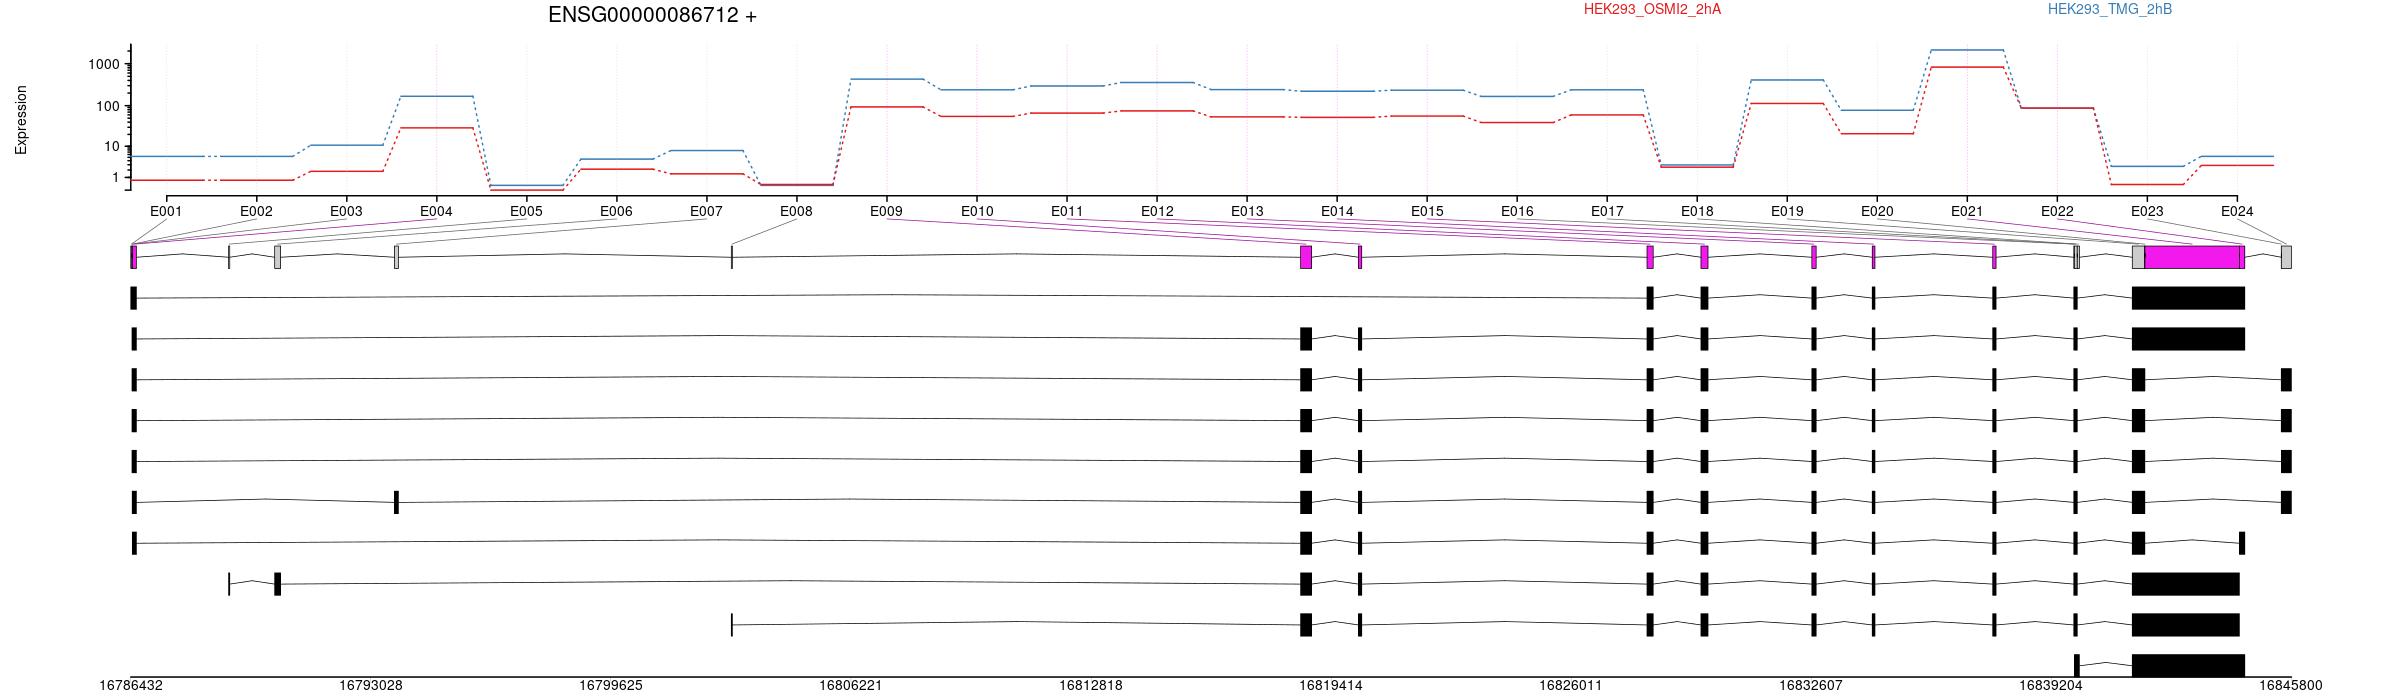The width and height of the screenshot is (2400, 700).
Task: Click genomic coordinate 16793028
Action: tap(371, 686)
